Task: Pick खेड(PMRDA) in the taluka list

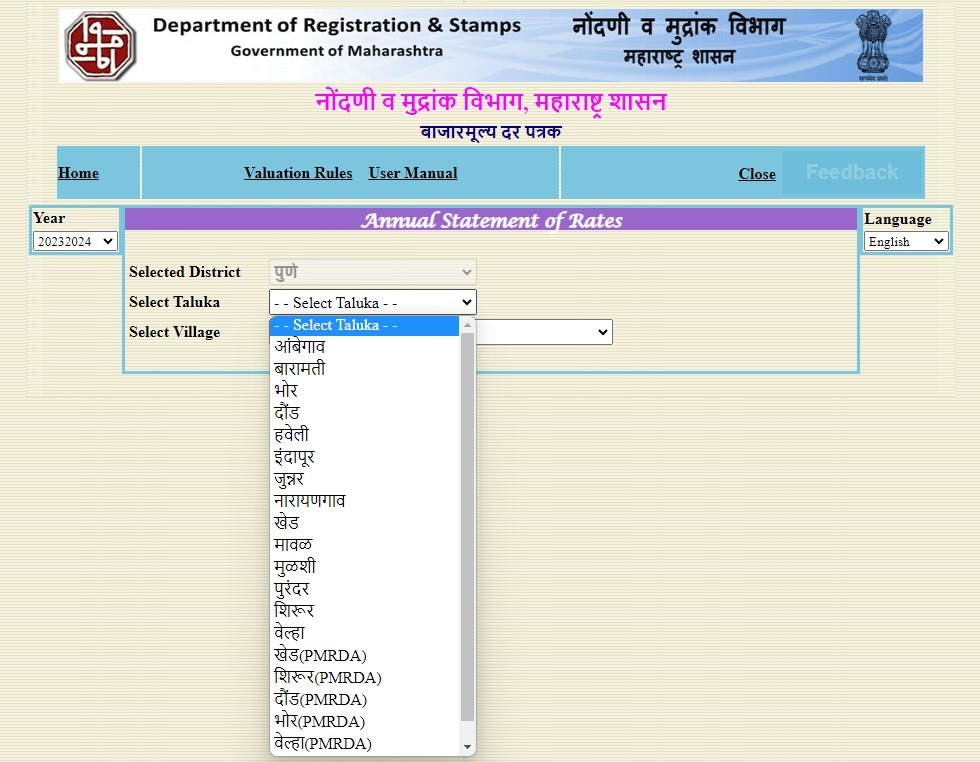Action: [320, 655]
